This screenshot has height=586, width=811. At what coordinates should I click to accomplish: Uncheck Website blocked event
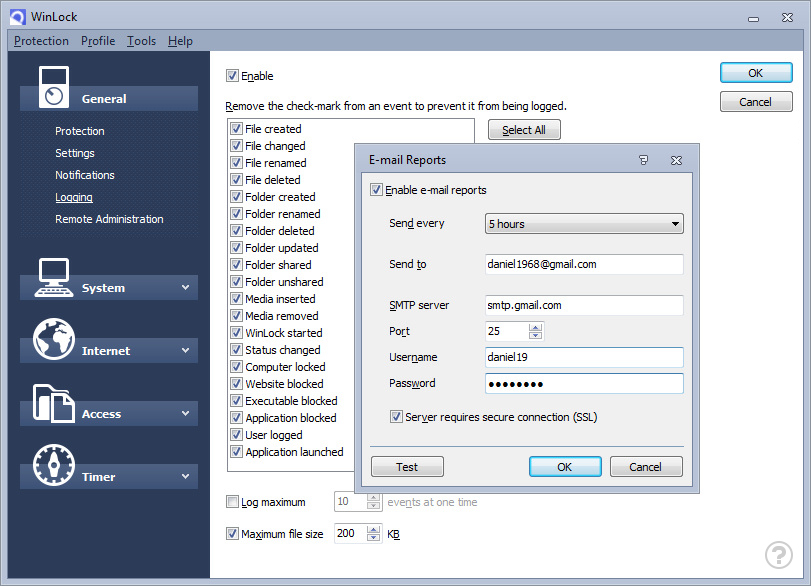[236, 384]
